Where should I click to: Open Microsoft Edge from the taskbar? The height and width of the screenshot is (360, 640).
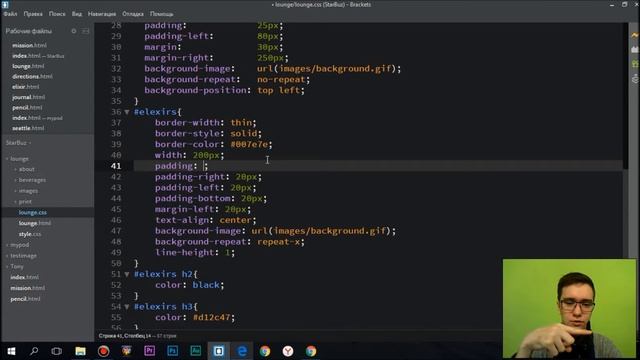(242, 351)
